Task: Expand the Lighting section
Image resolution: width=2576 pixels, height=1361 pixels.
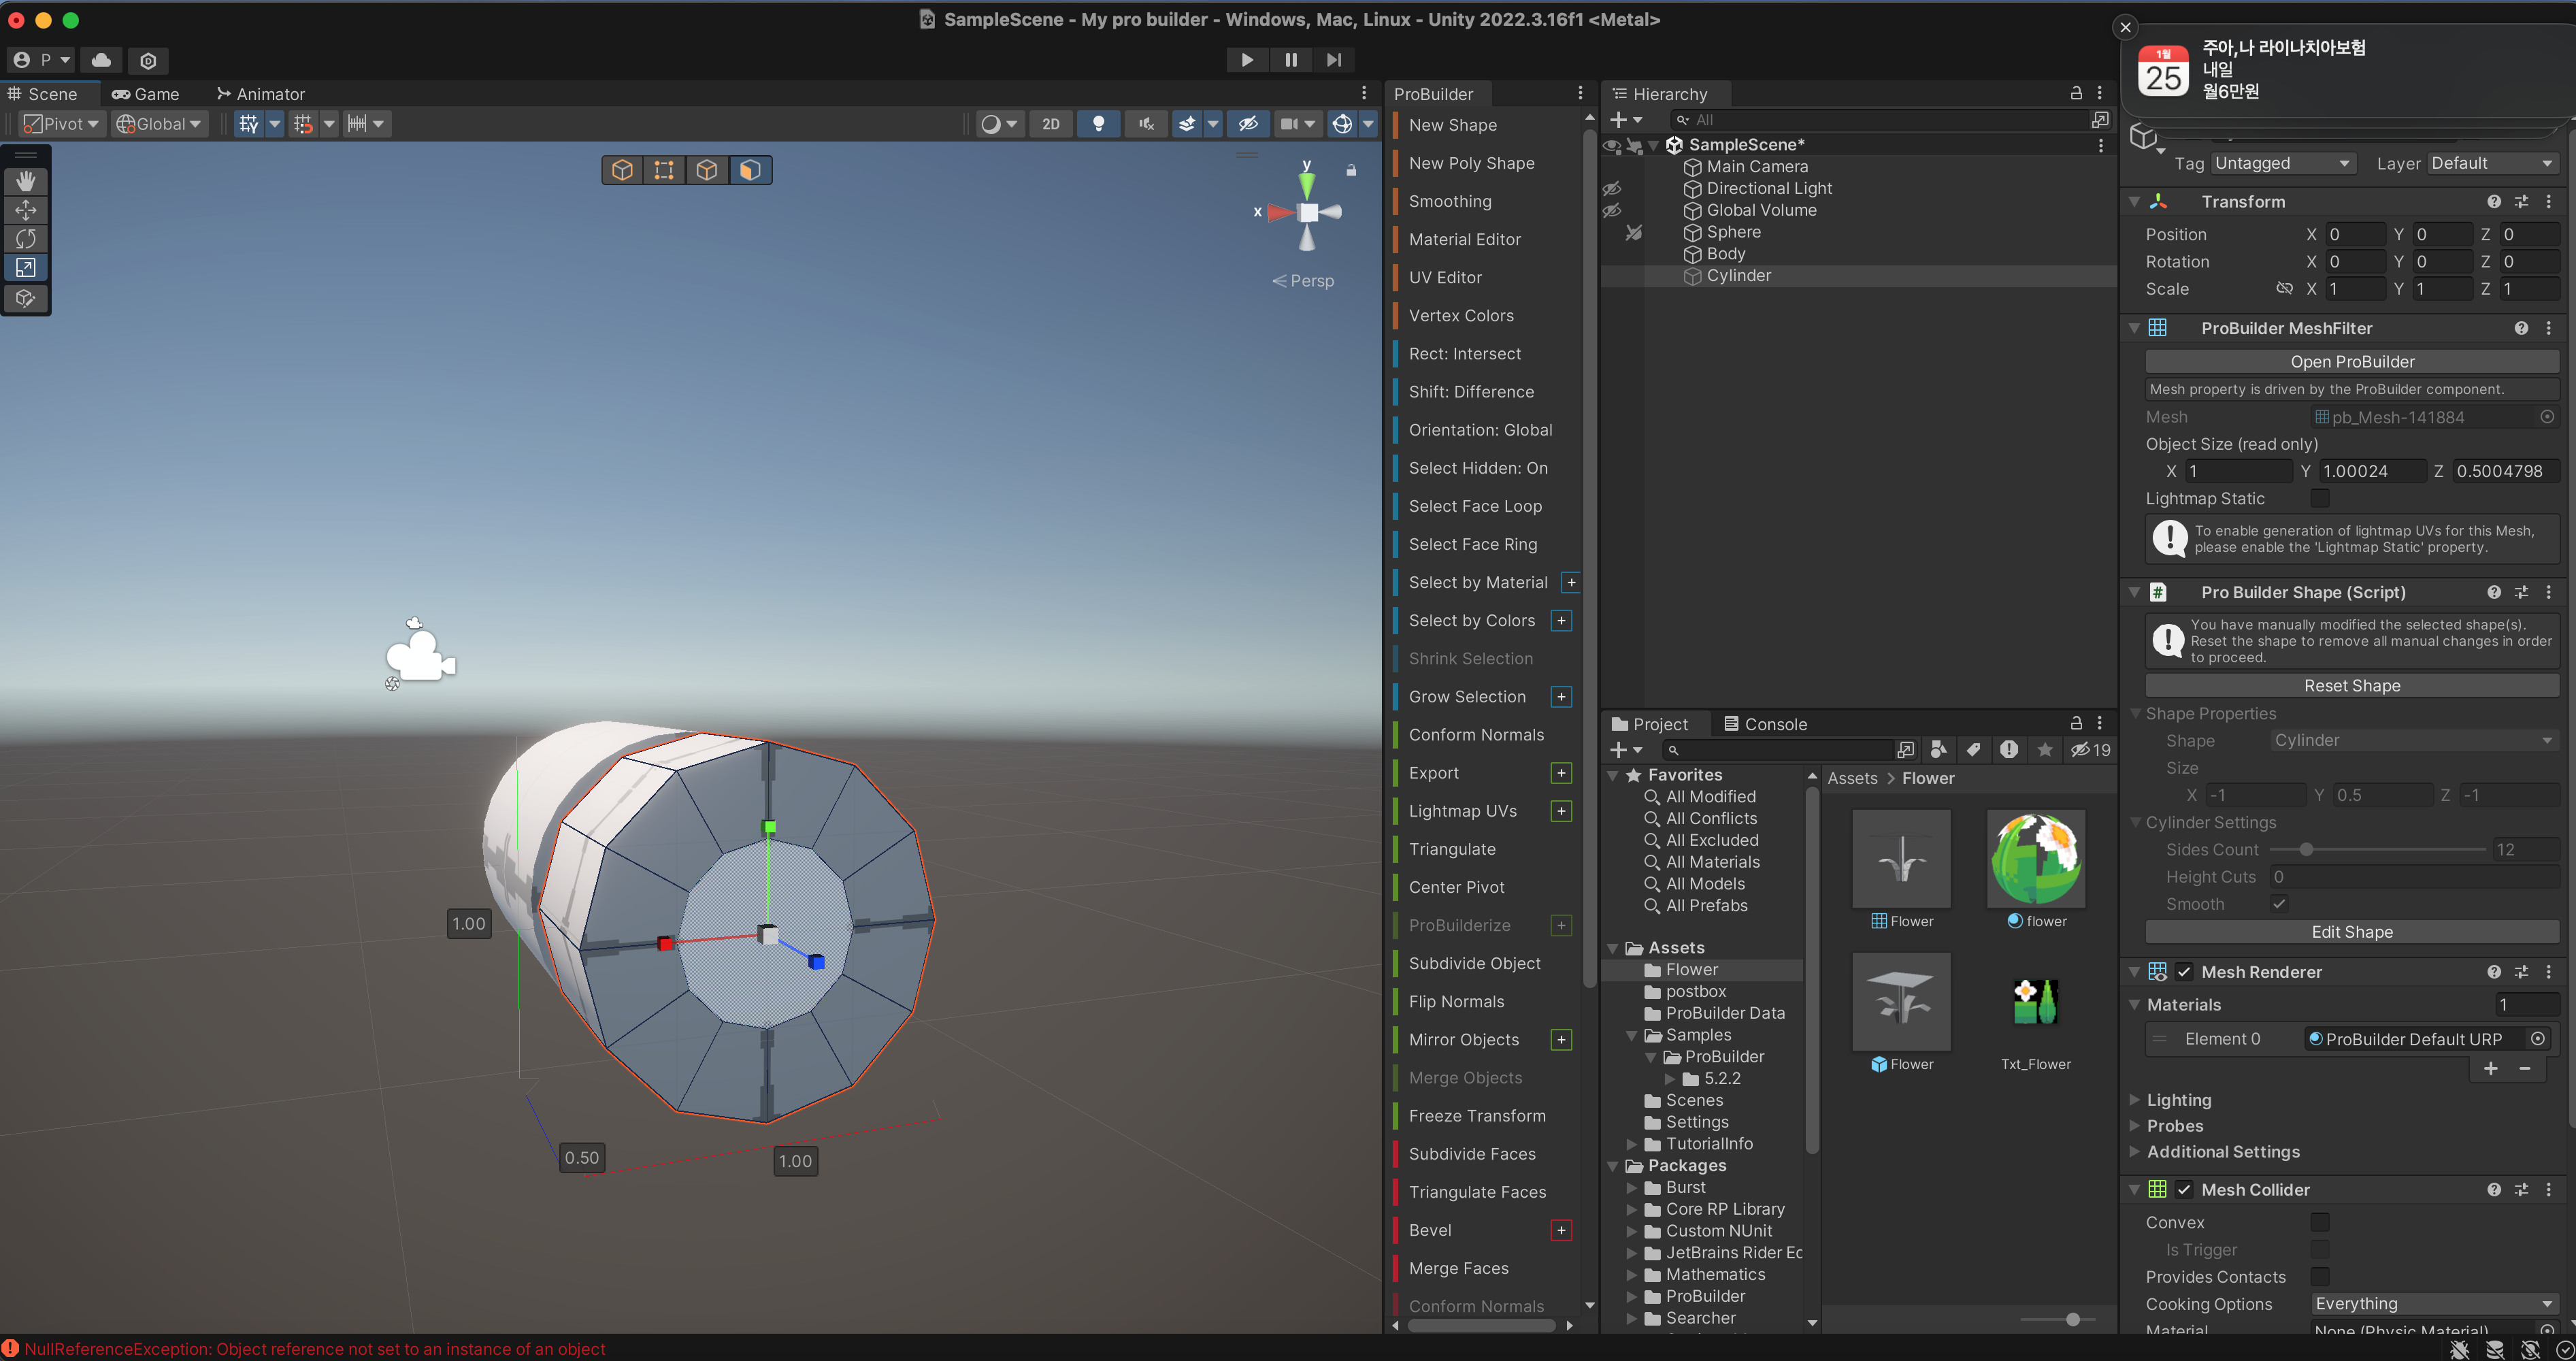Action: click(2179, 1099)
